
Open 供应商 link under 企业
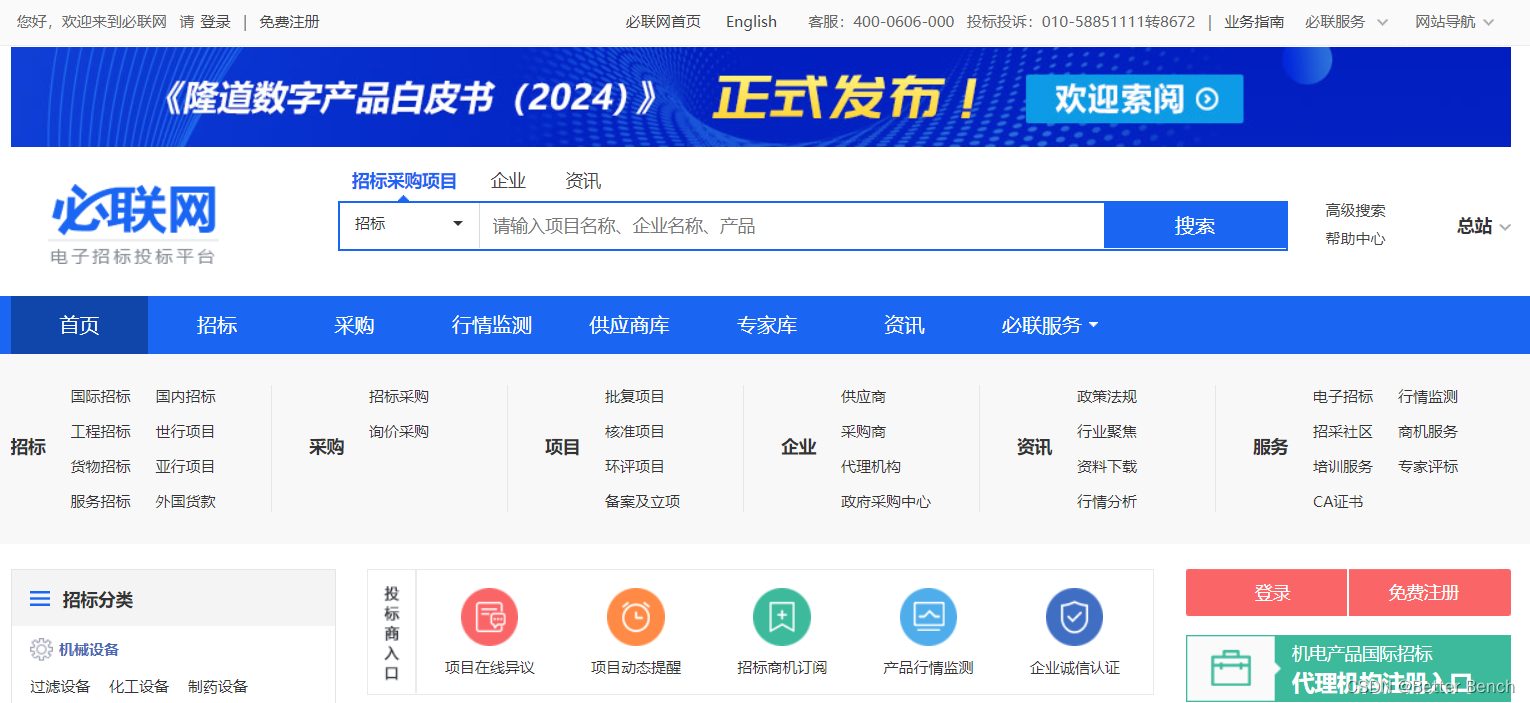click(863, 397)
